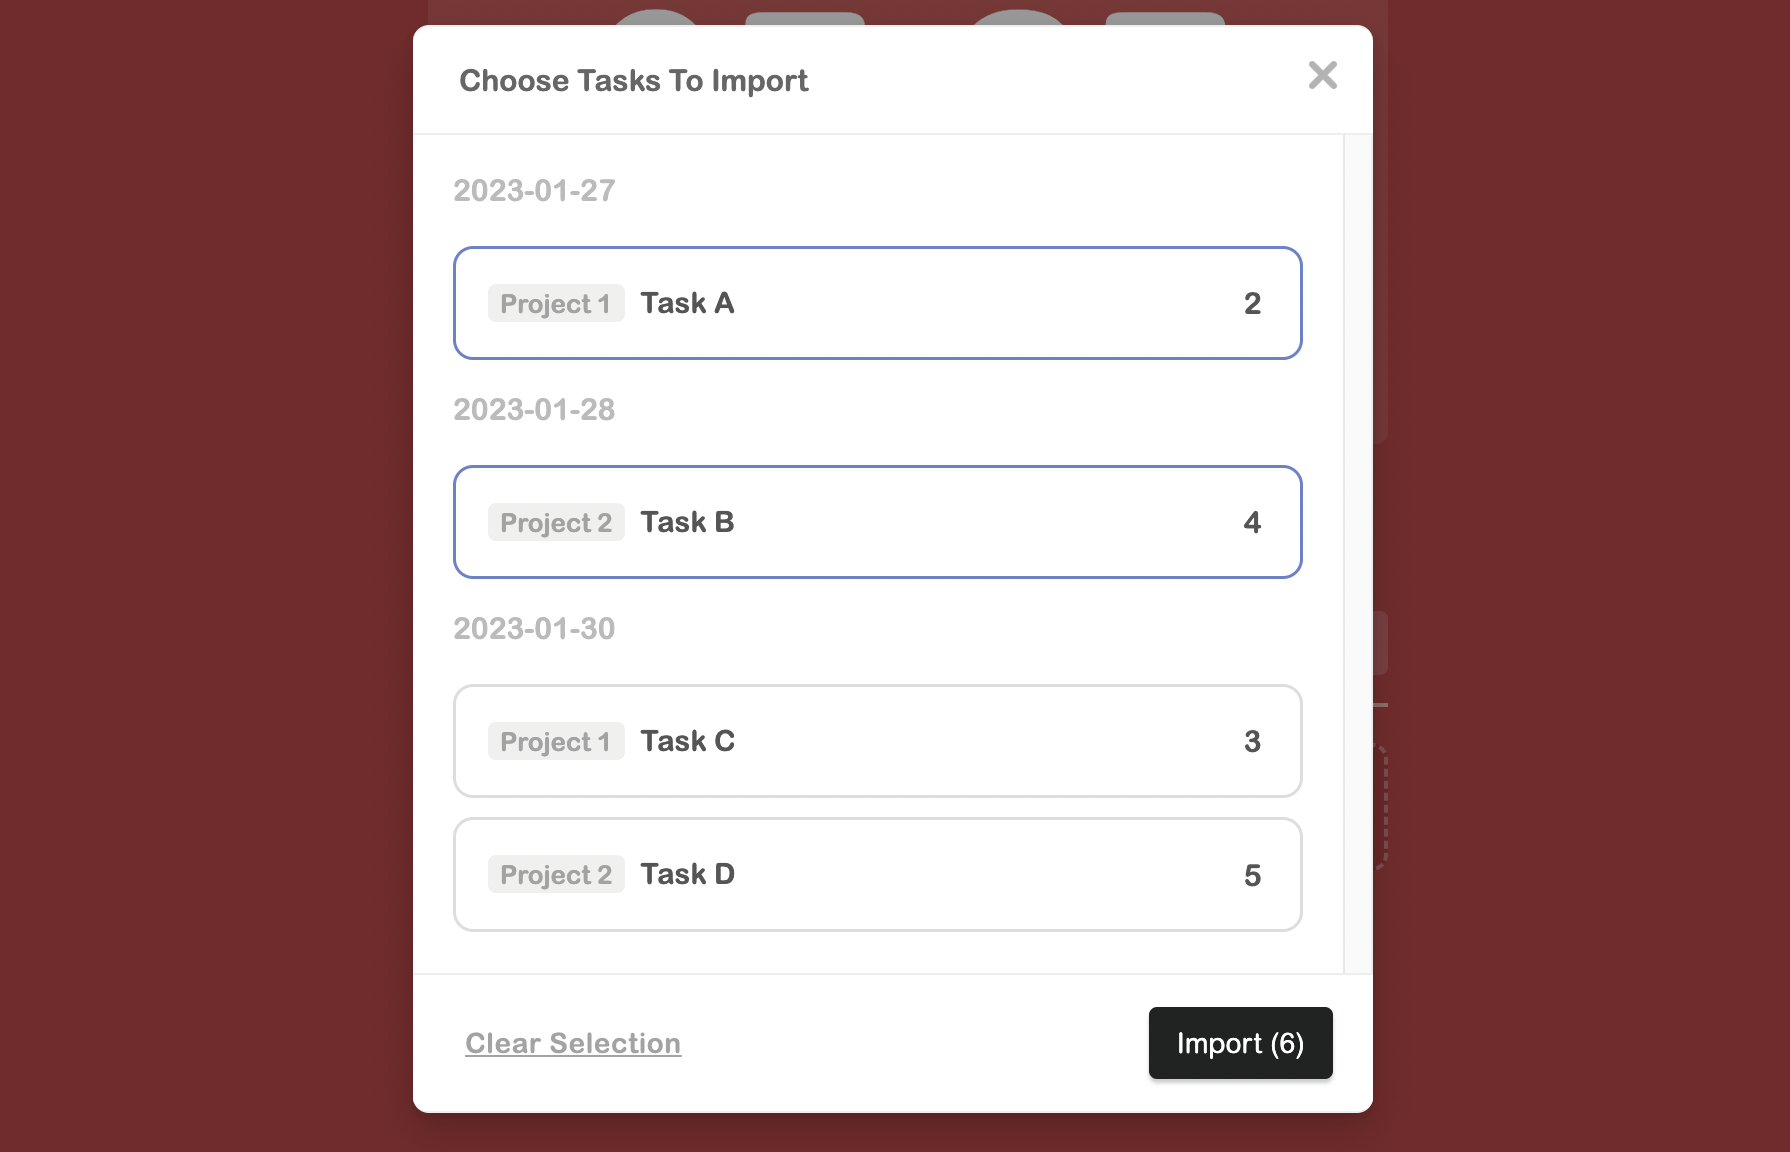Click the Project 1 badge on Task C

(556, 740)
